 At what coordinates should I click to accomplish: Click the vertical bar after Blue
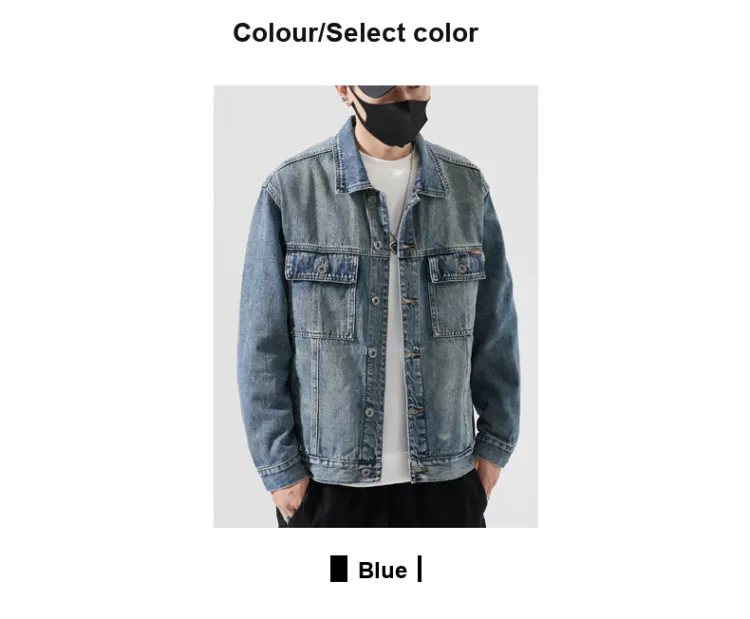419,569
